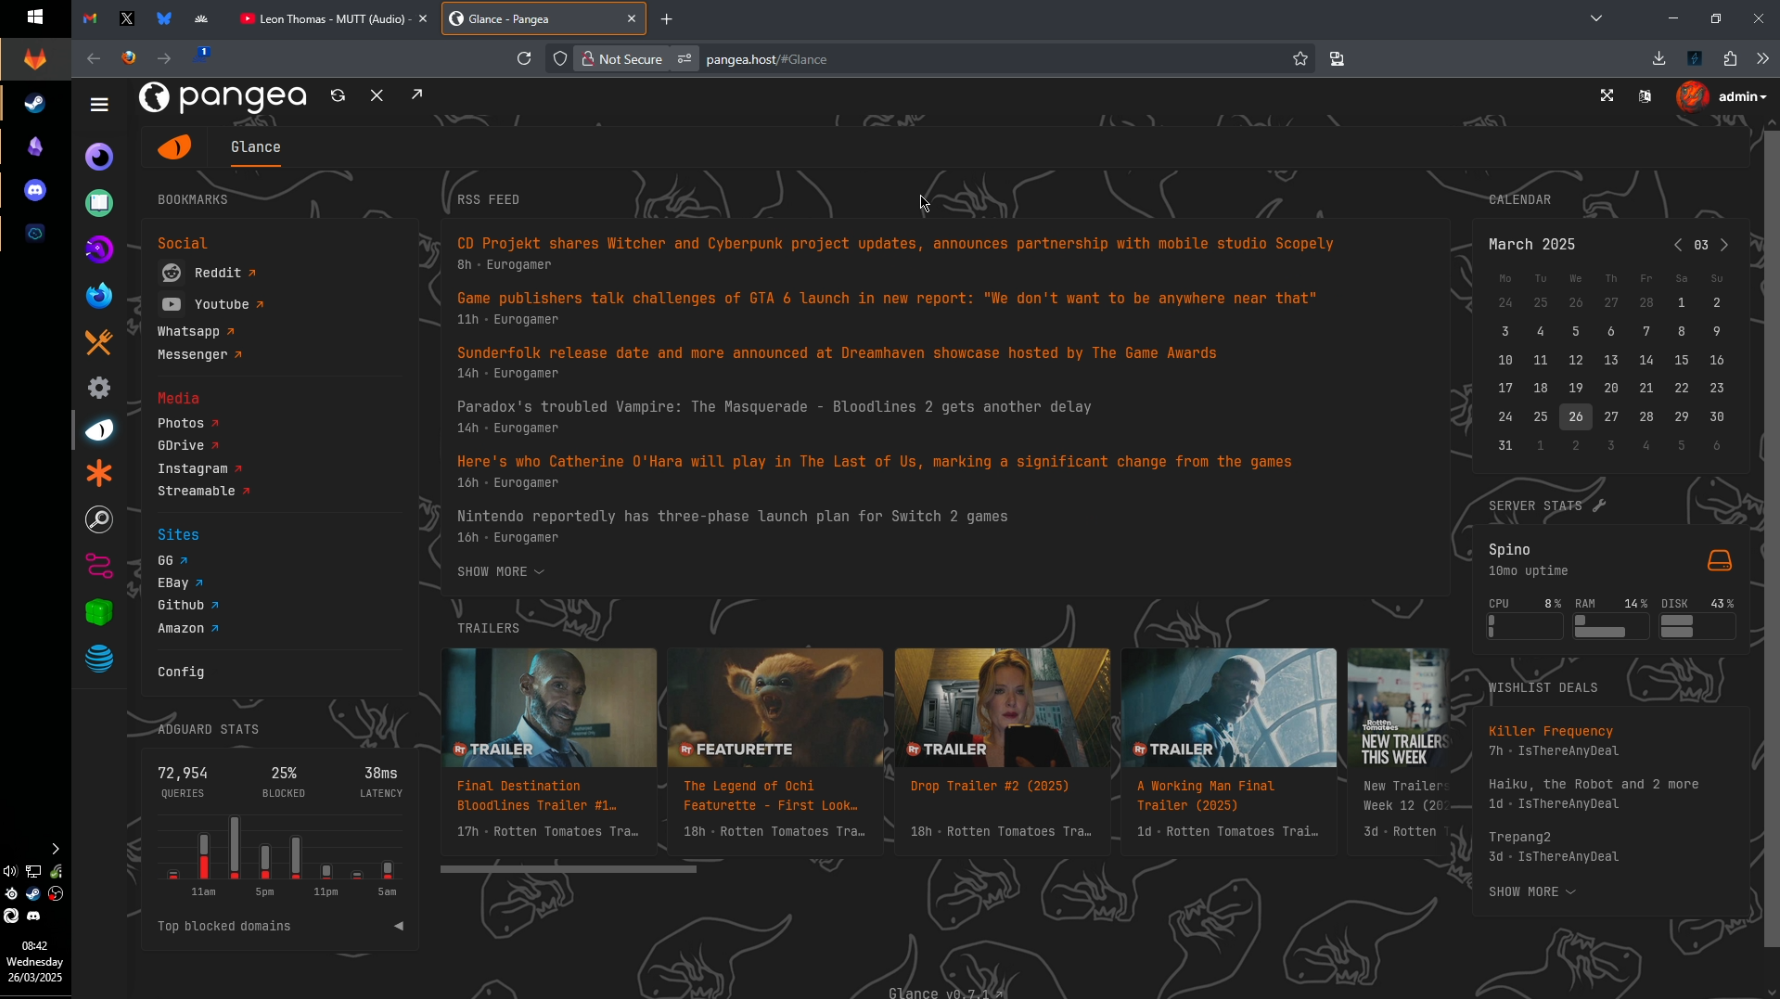Open the Pangea hamburger menu

99,104
